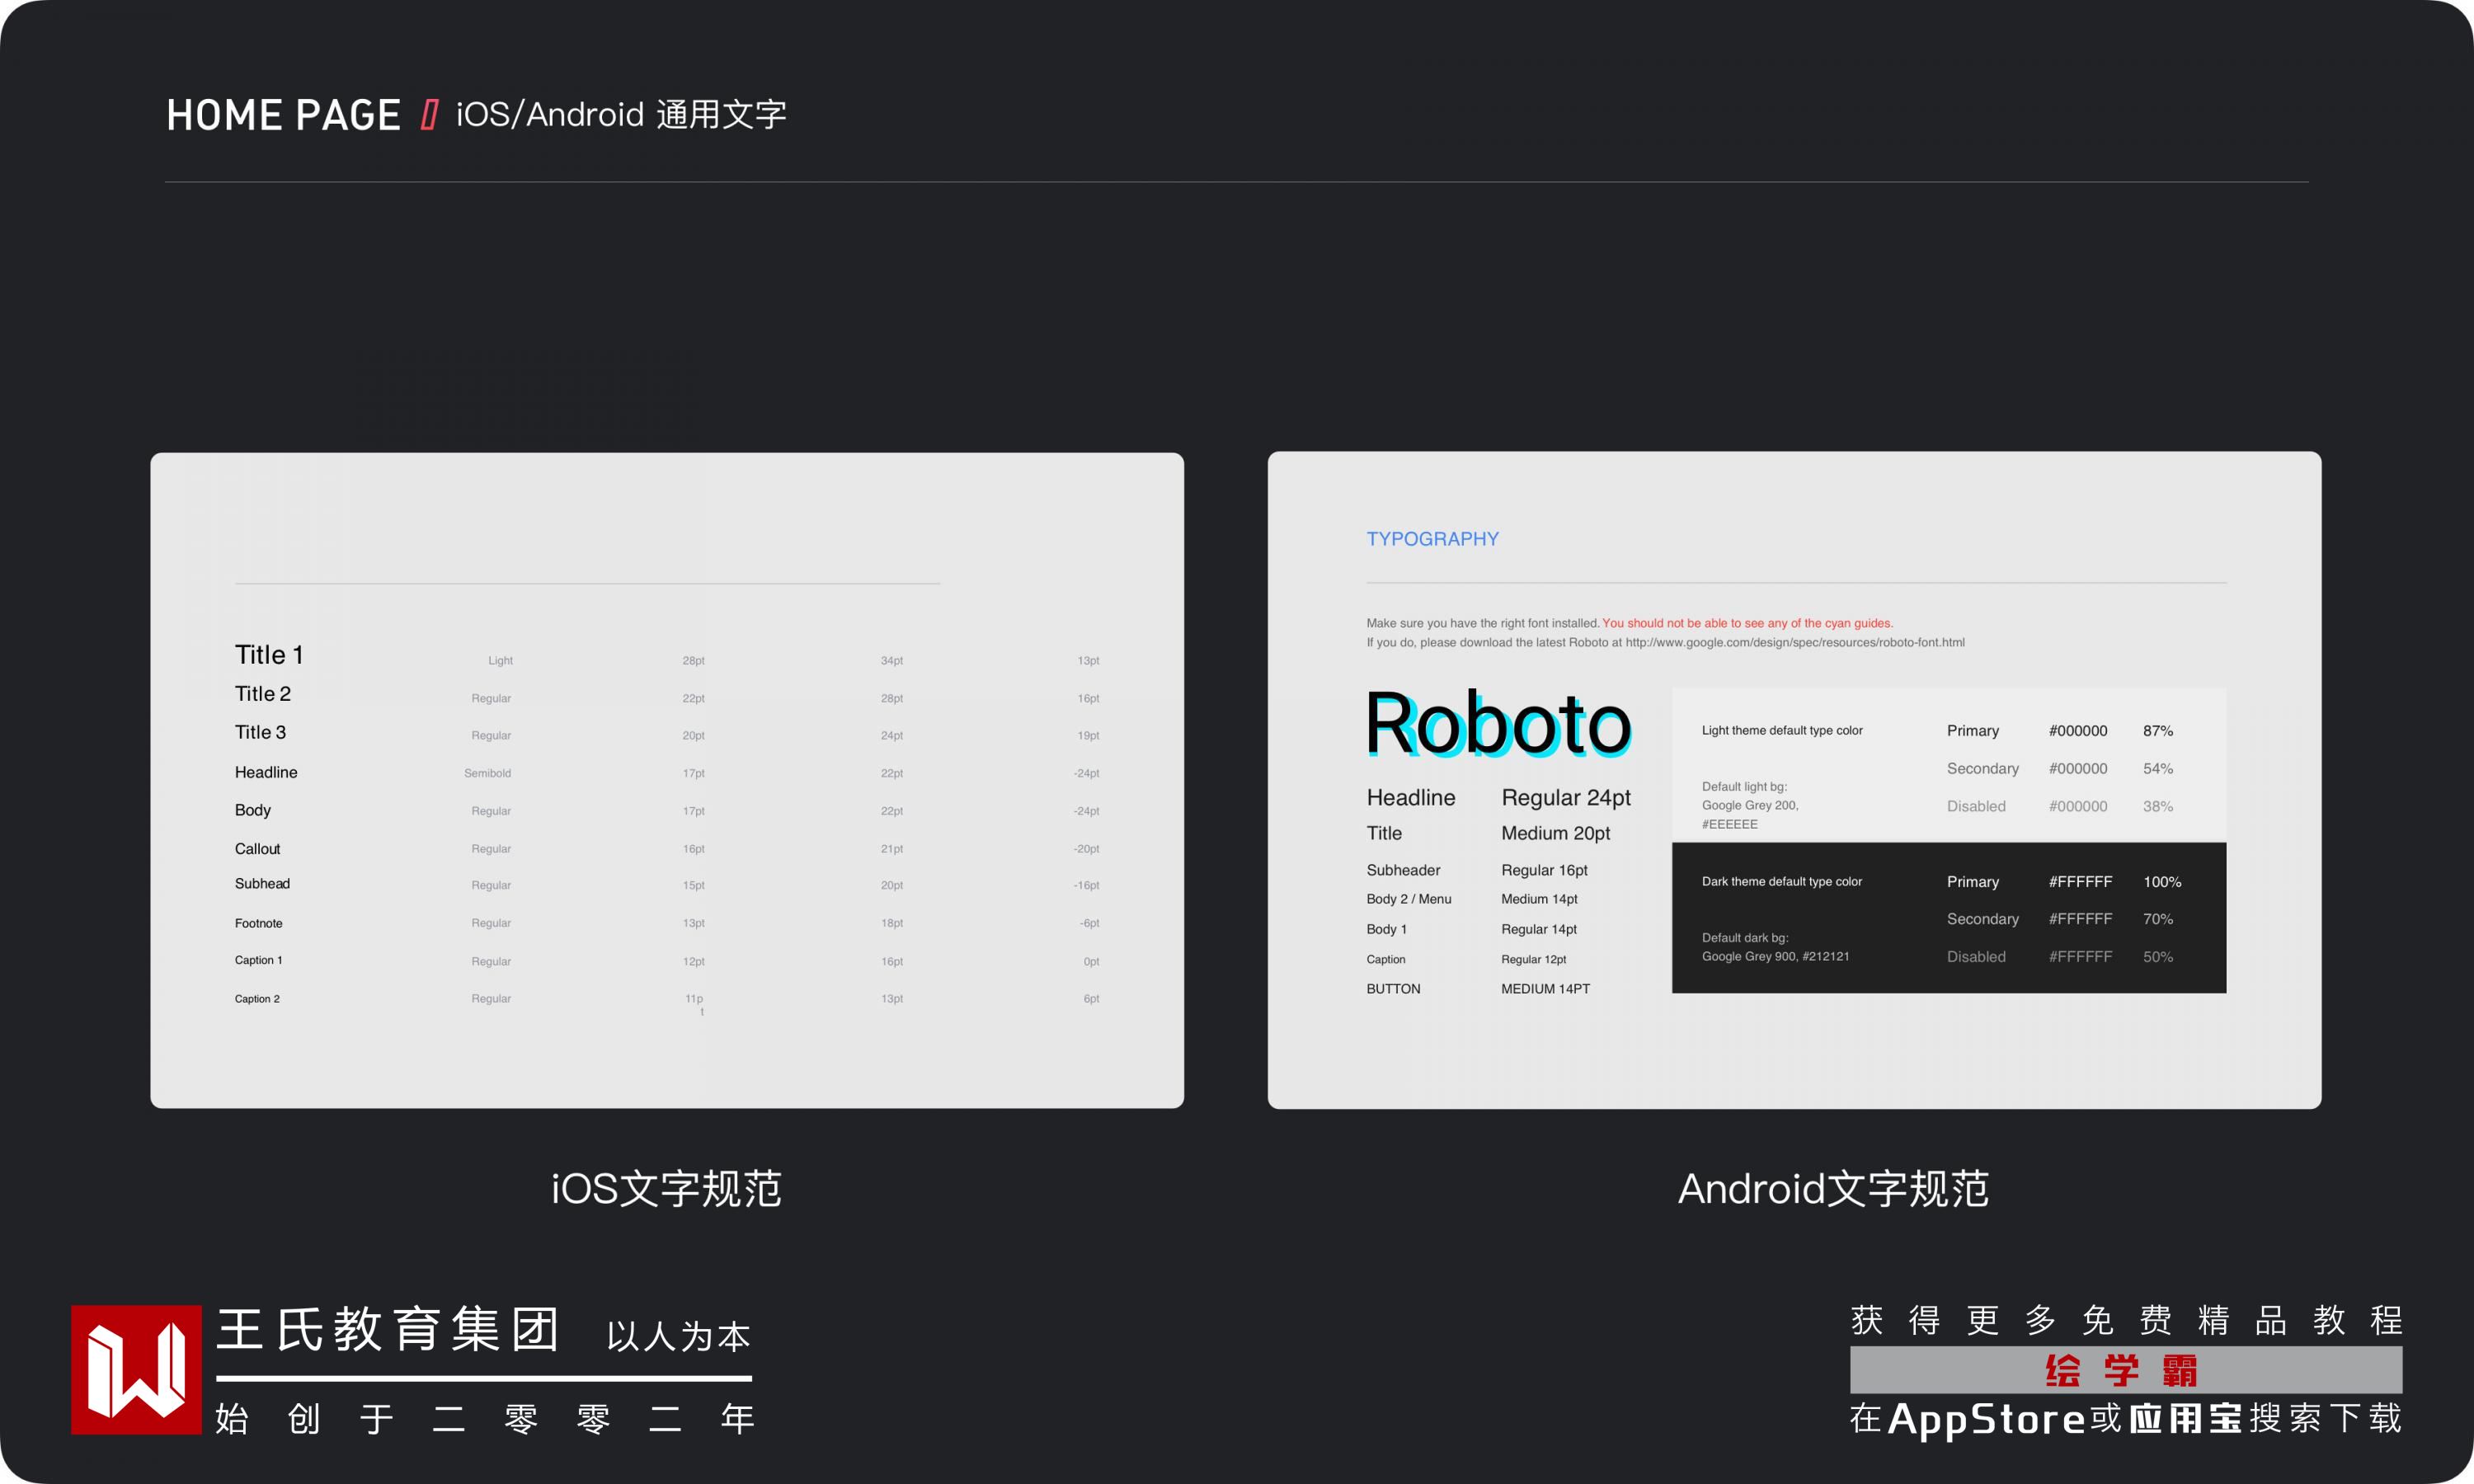This screenshot has width=2474, height=1484.
Task: Click the Caption 2 row label
Action: pos(257,998)
